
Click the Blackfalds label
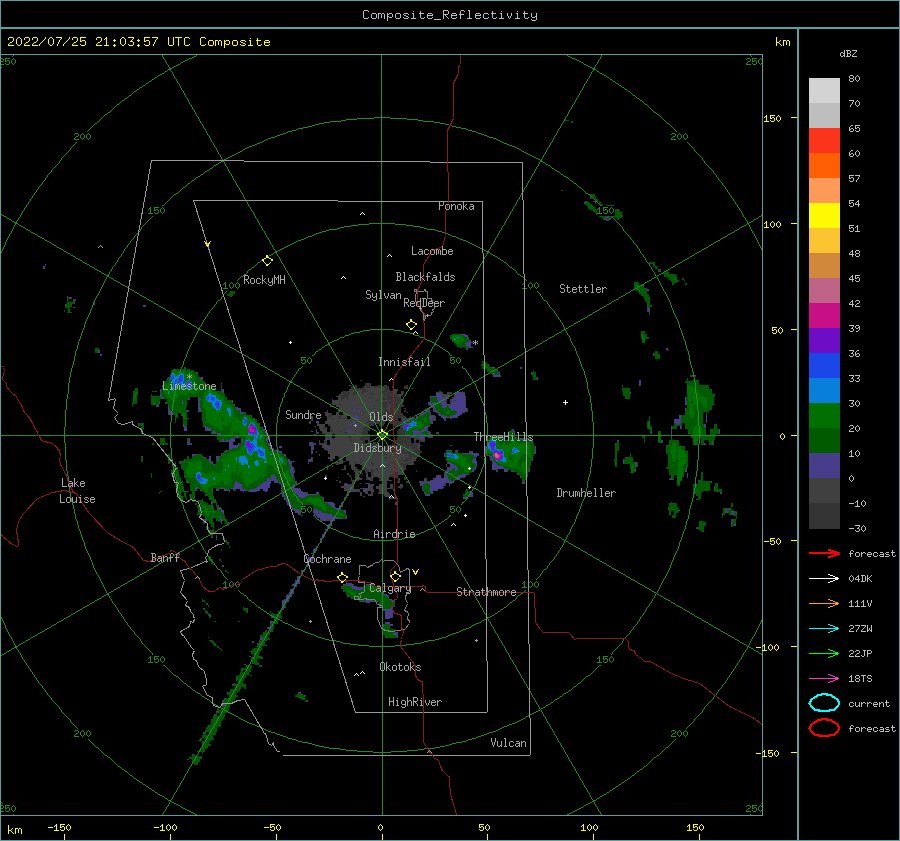425,277
